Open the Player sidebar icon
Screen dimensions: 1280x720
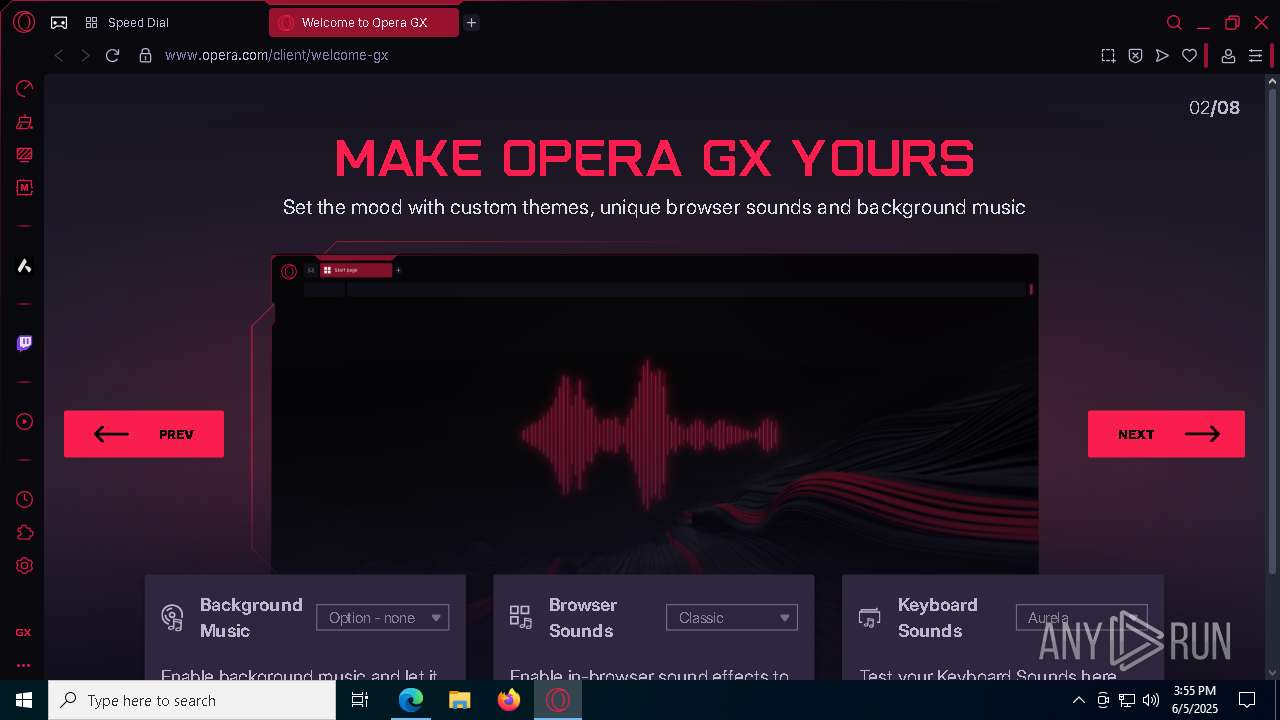pos(24,421)
